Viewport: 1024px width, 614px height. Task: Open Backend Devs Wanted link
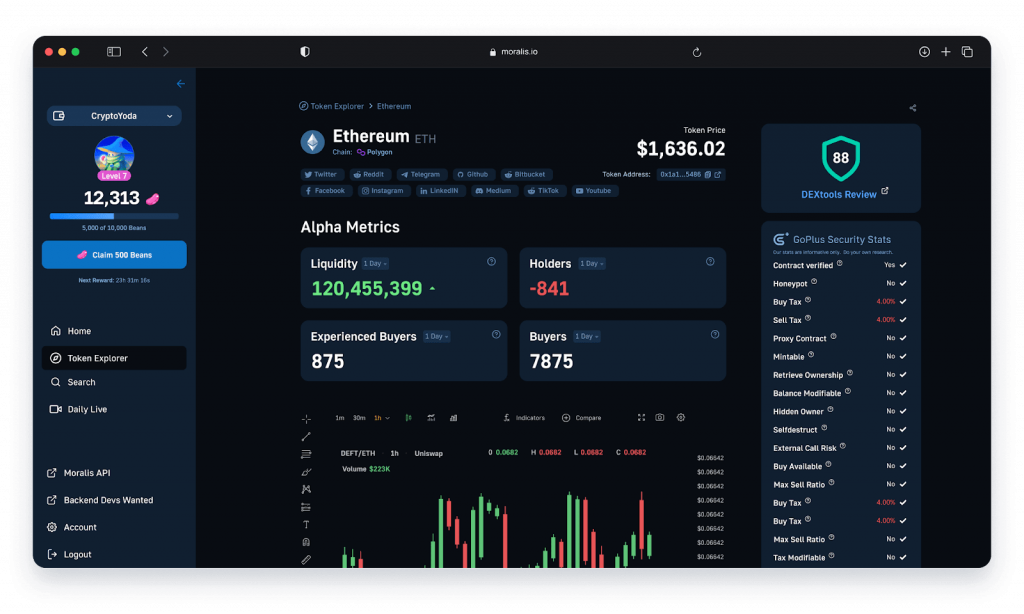point(100,500)
